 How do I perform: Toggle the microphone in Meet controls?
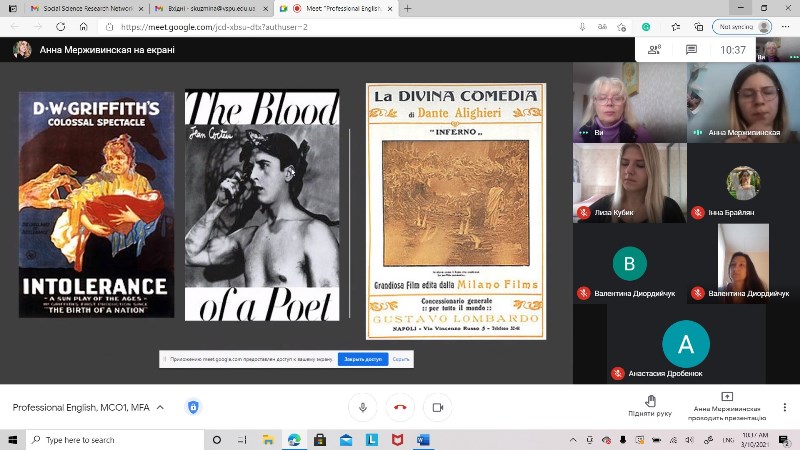pyautogui.click(x=363, y=407)
